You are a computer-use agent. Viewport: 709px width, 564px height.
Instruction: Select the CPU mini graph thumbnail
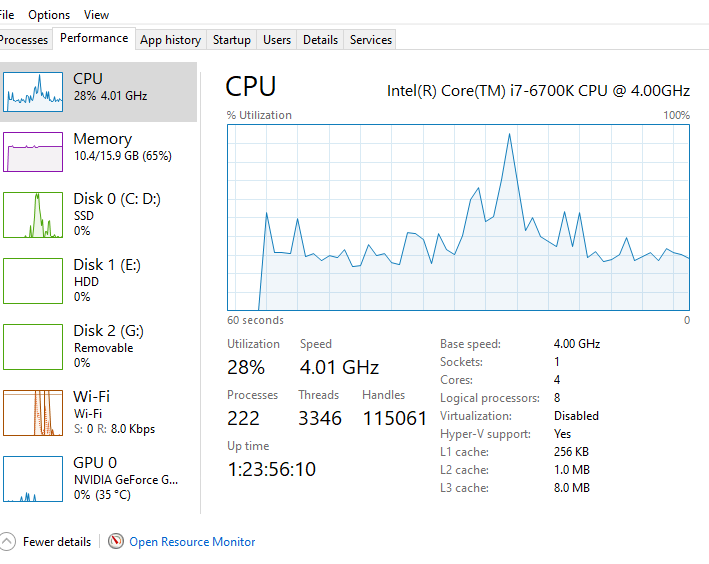33,92
